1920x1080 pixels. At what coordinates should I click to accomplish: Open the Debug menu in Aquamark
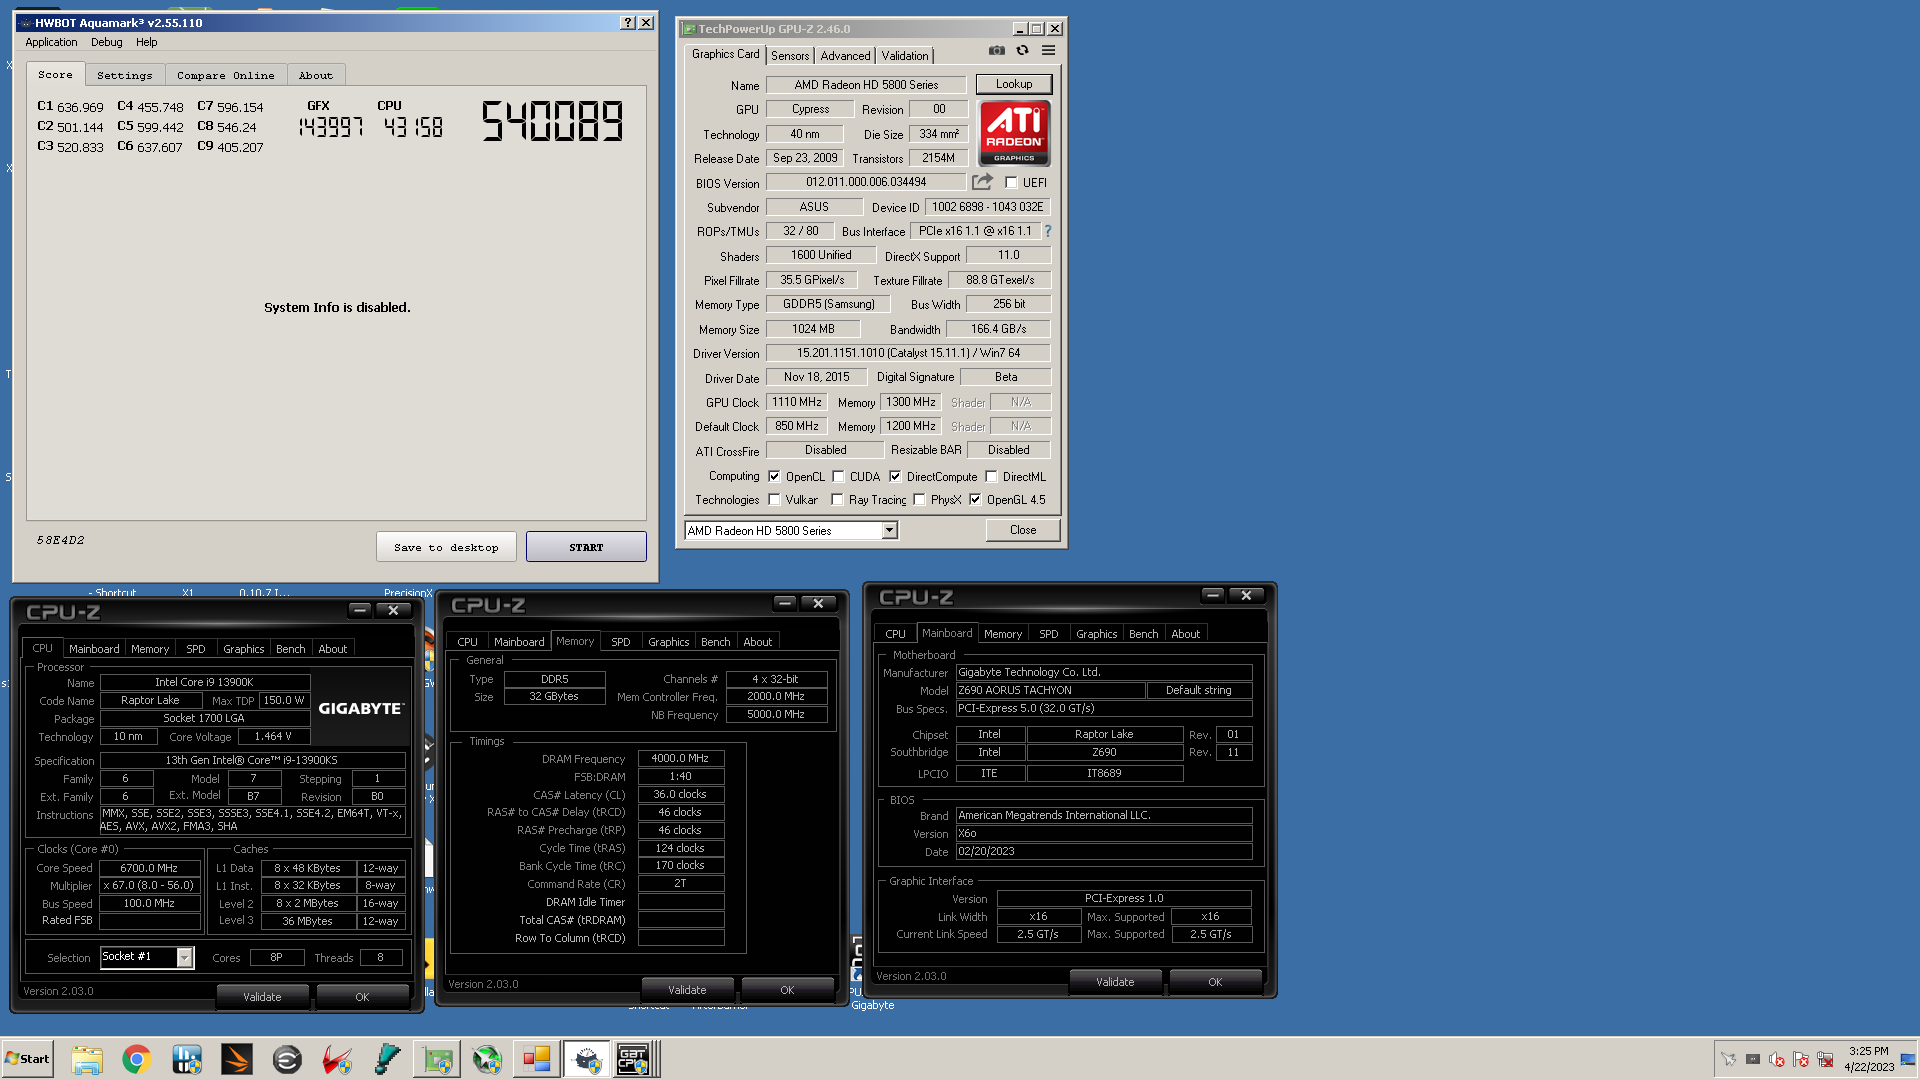tap(107, 42)
